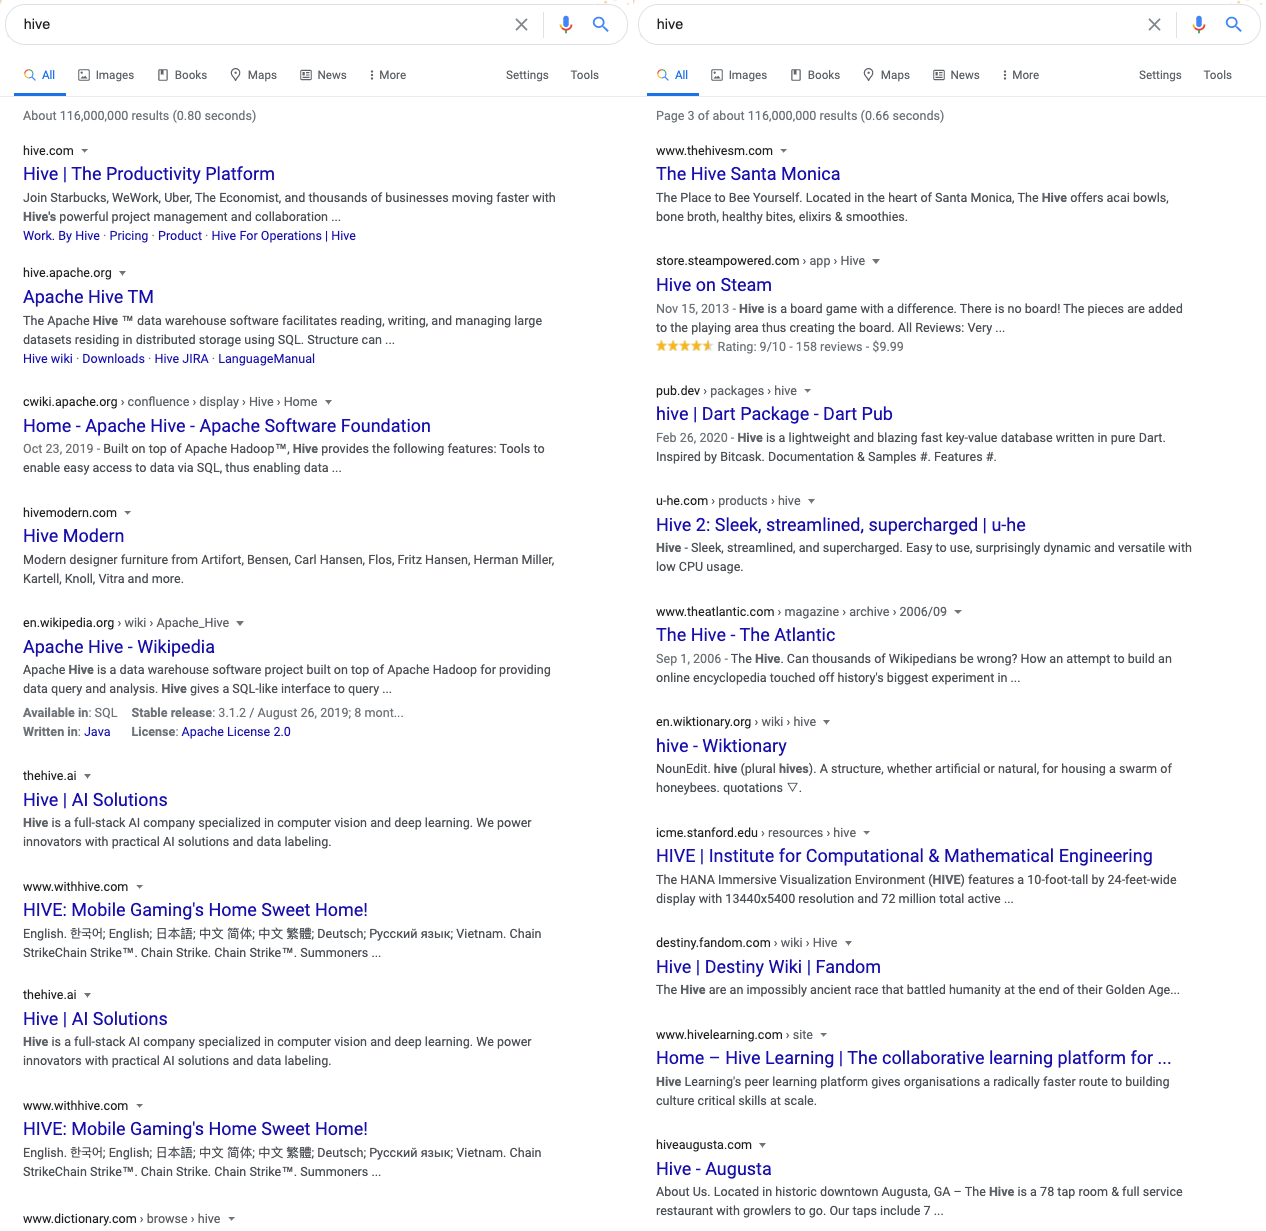Expand the dropdown arrow next to pub.dev breadcrumb

click(807, 391)
